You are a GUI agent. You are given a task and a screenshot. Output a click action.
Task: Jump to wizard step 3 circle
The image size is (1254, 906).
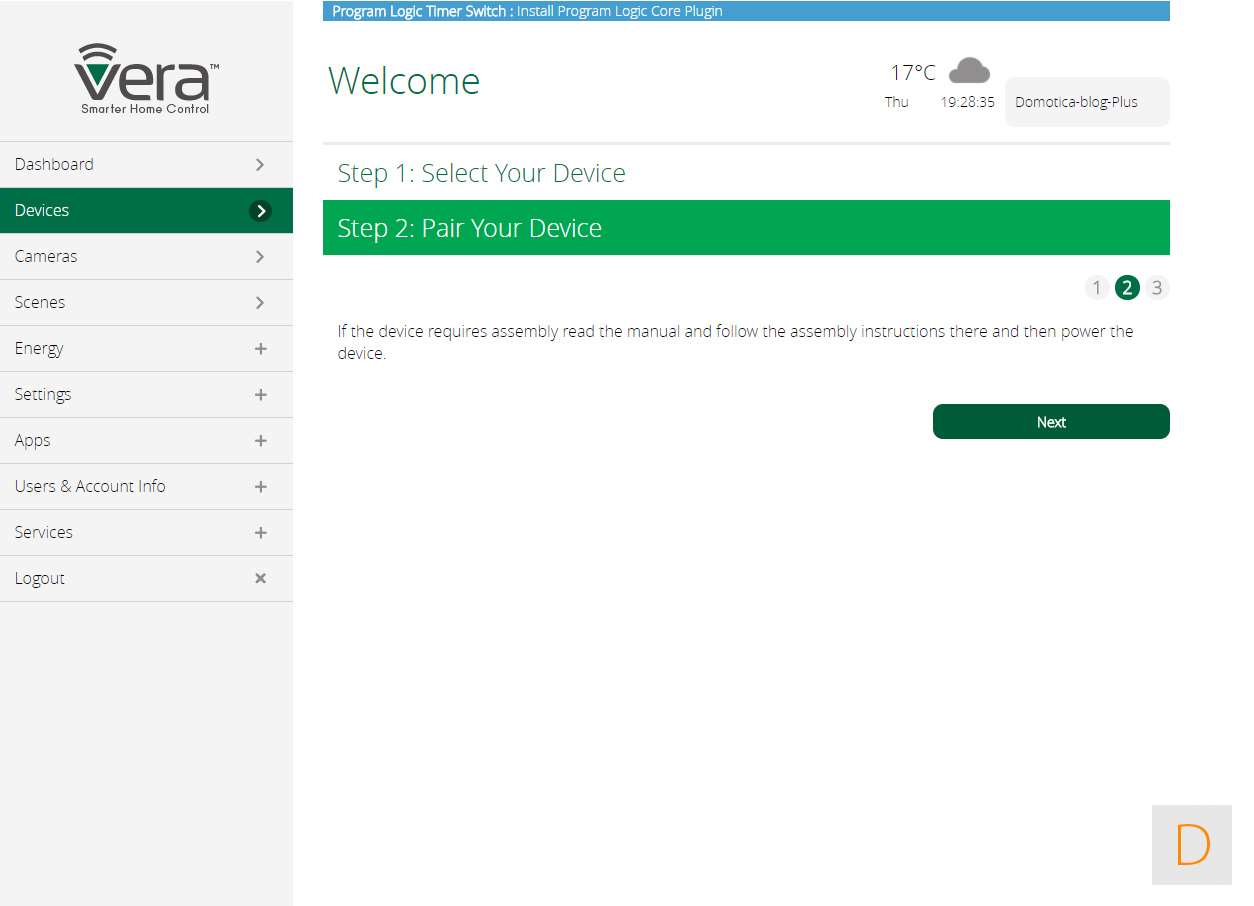click(1157, 288)
